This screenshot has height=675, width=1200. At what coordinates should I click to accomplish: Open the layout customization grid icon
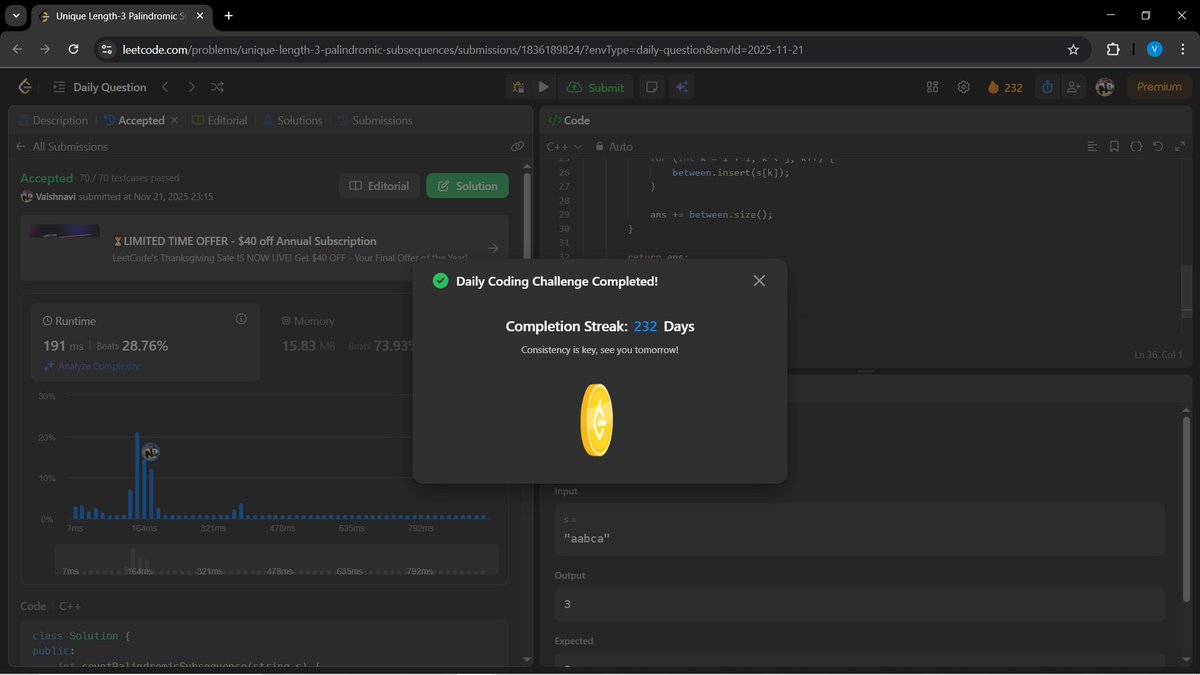[932, 87]
